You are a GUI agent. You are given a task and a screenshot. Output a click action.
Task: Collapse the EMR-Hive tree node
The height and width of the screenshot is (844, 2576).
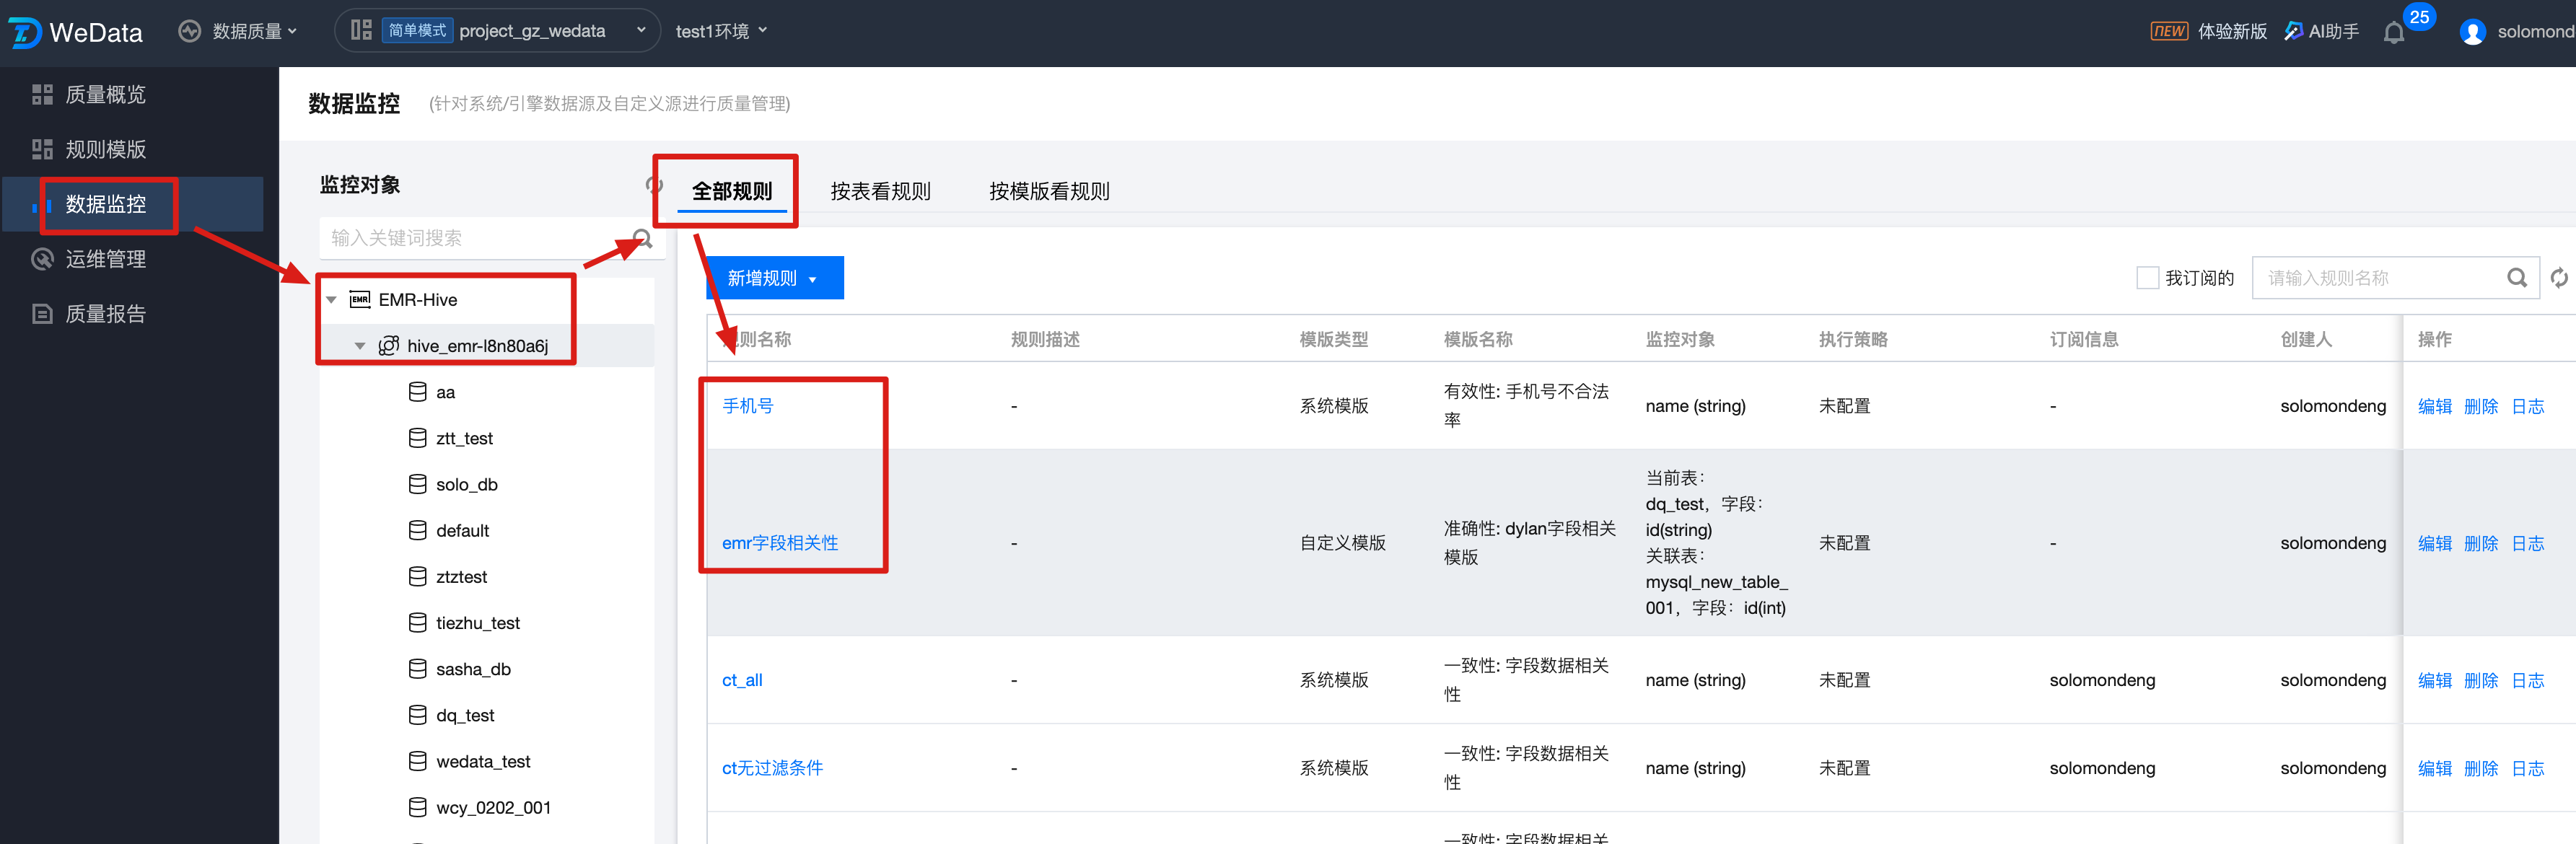tap(332, 300)
